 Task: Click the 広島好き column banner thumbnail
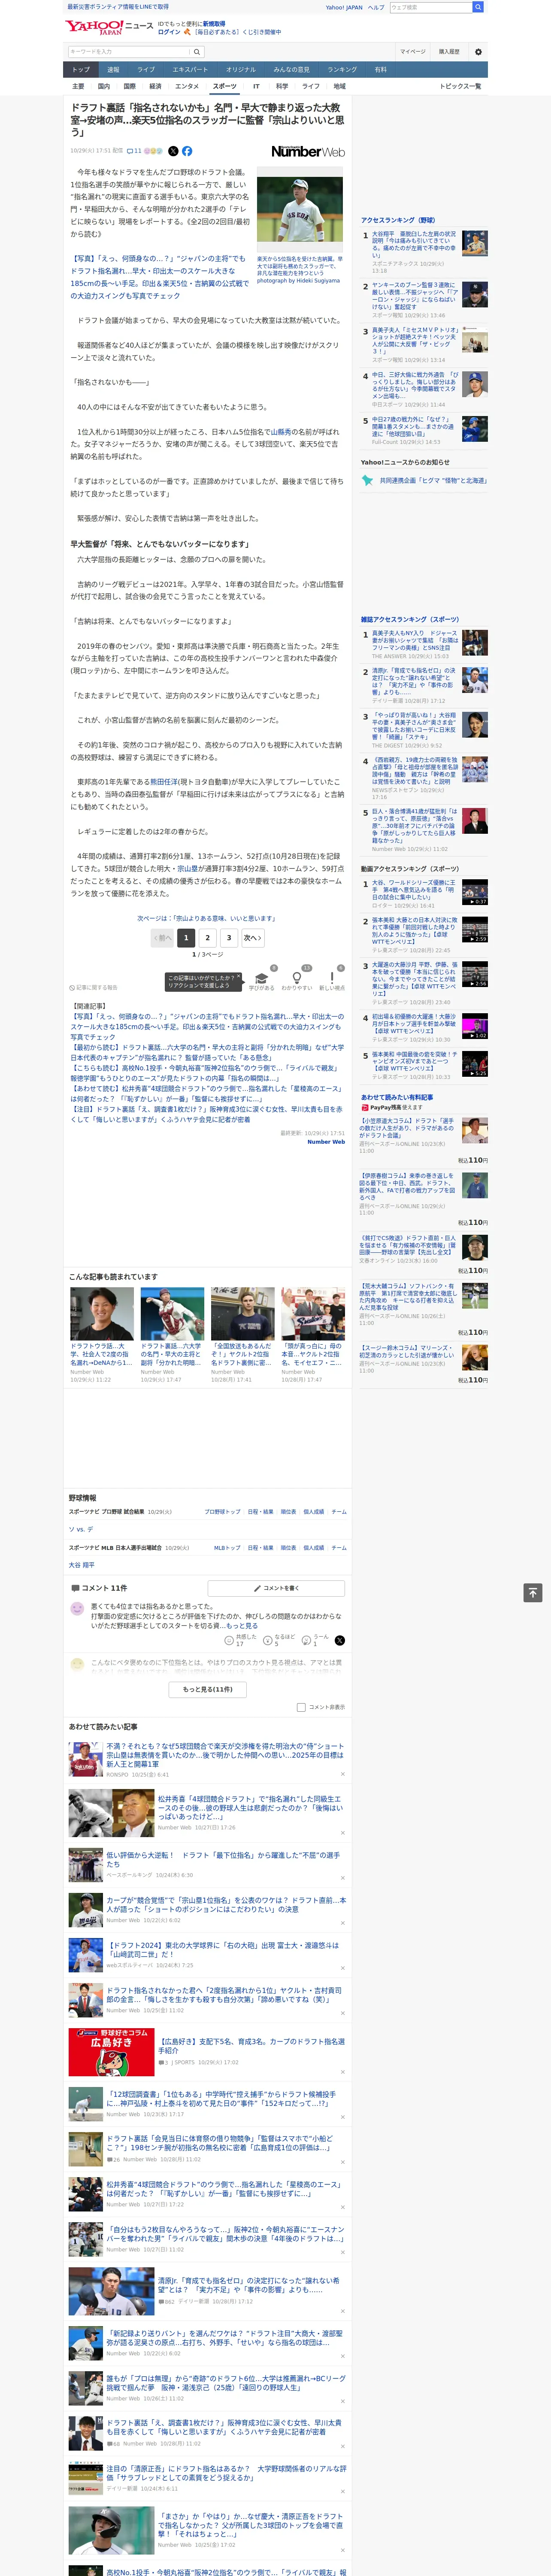pos(111,2052)
